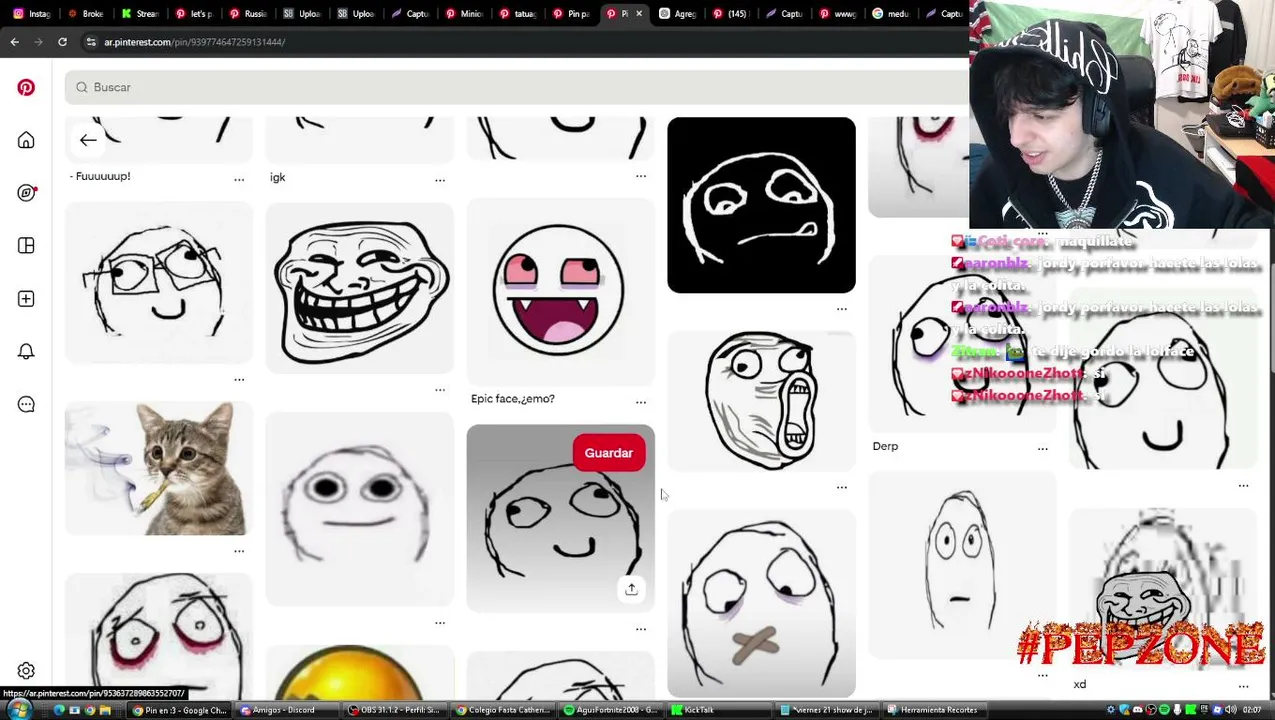Click the 'igk' pin title

[x=277, y=177]
